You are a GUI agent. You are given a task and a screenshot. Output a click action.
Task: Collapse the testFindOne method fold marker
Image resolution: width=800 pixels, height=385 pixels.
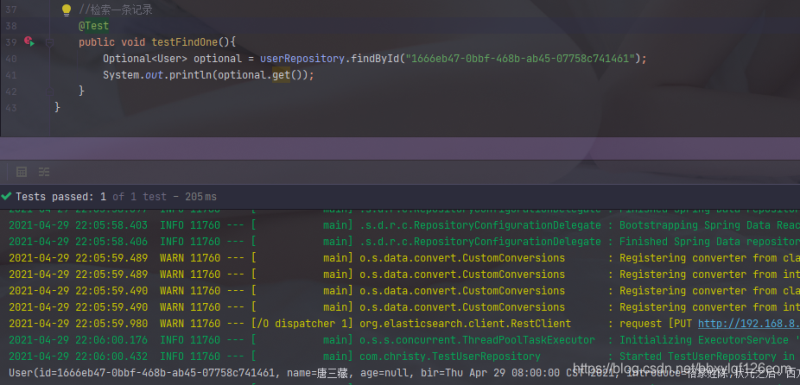pyautogui.click(x=50, y=43)
